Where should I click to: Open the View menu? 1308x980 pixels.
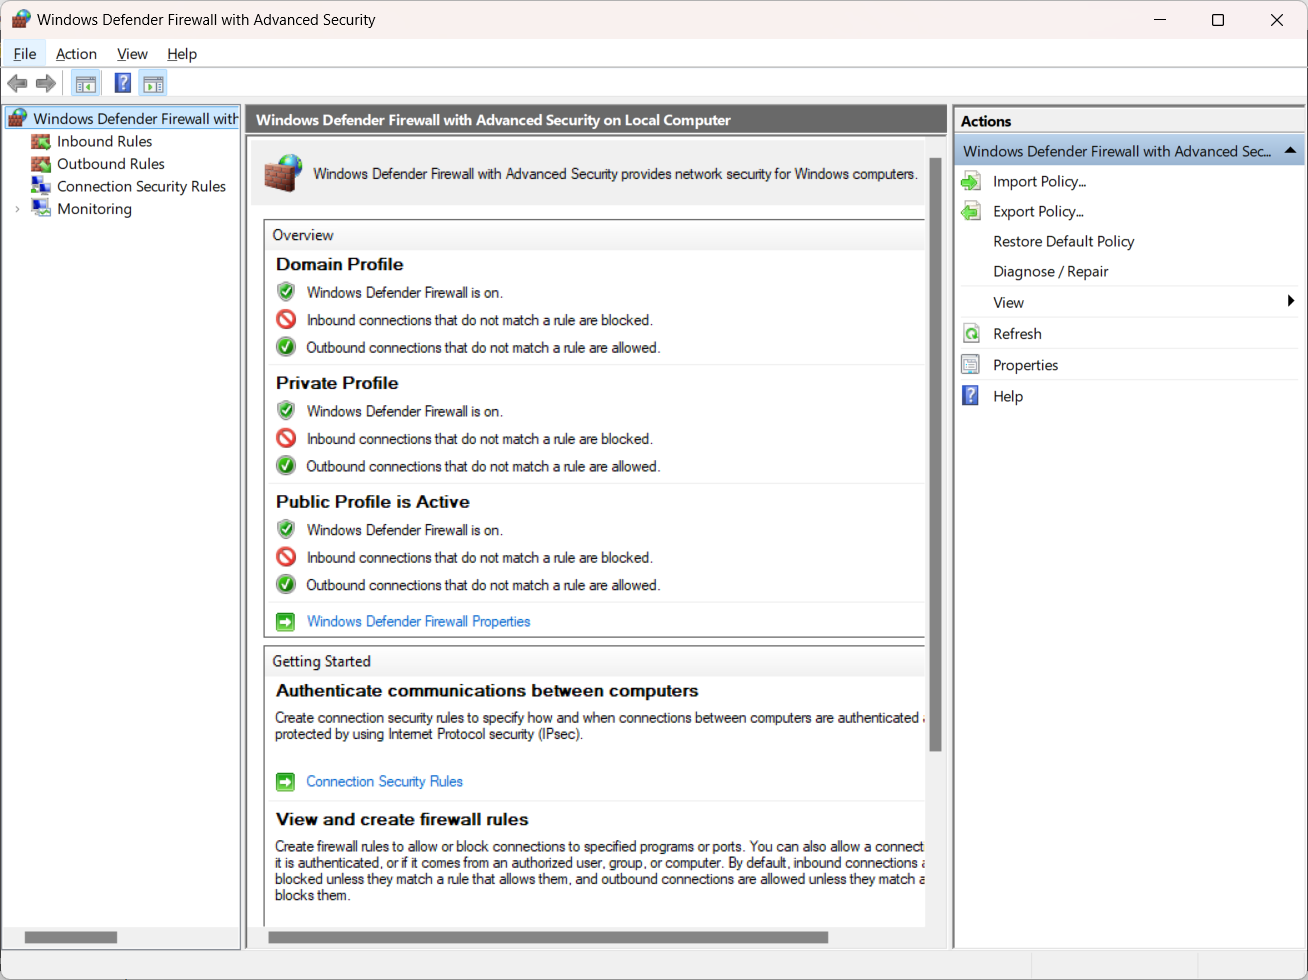[x=132, y=54]
